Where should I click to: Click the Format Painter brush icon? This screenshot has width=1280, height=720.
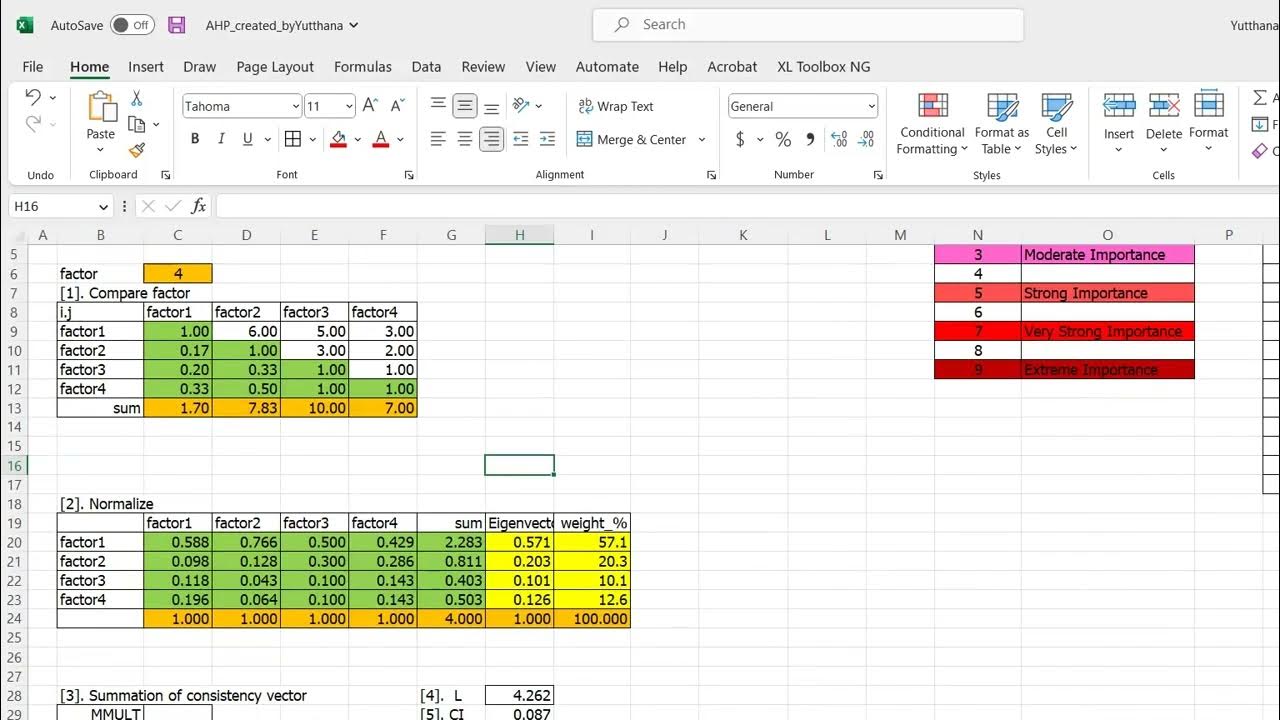137,150
